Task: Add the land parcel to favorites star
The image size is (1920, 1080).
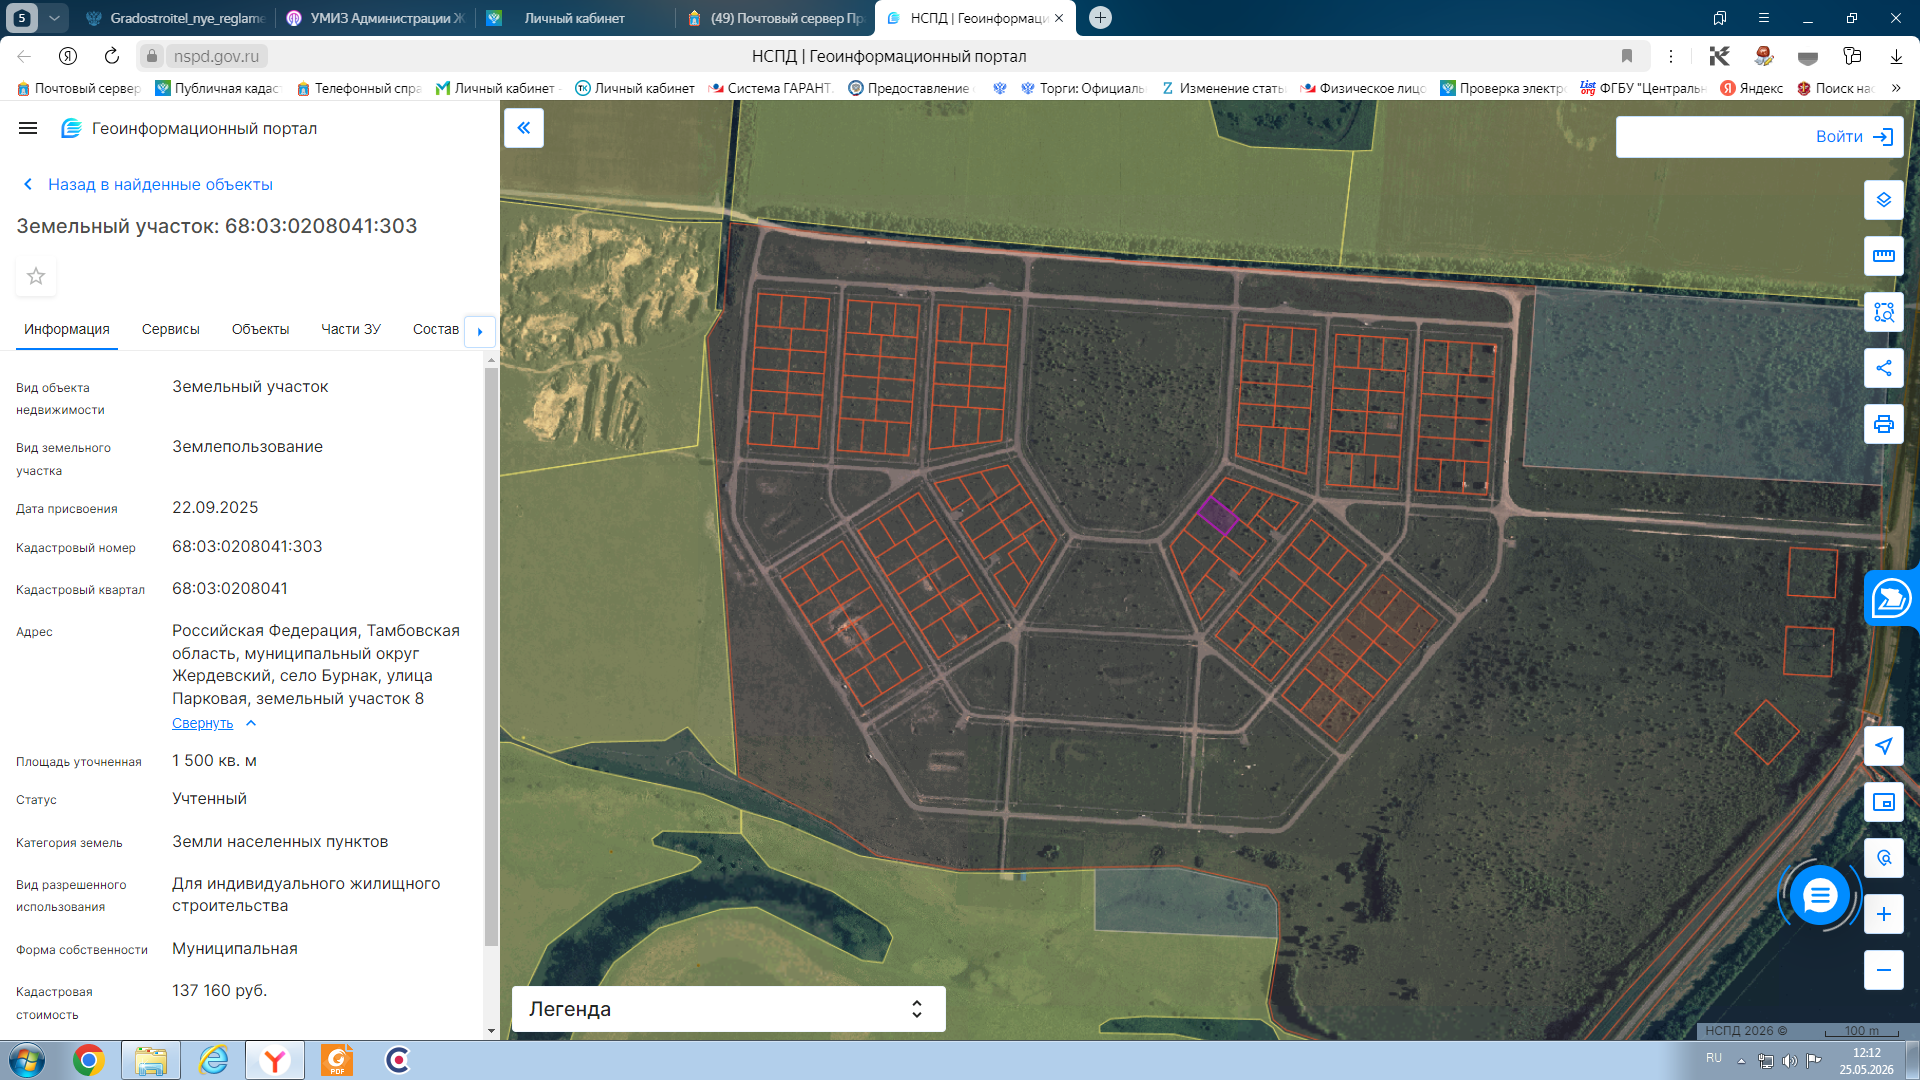Action: pyautogui.click(x=36, y=276)
